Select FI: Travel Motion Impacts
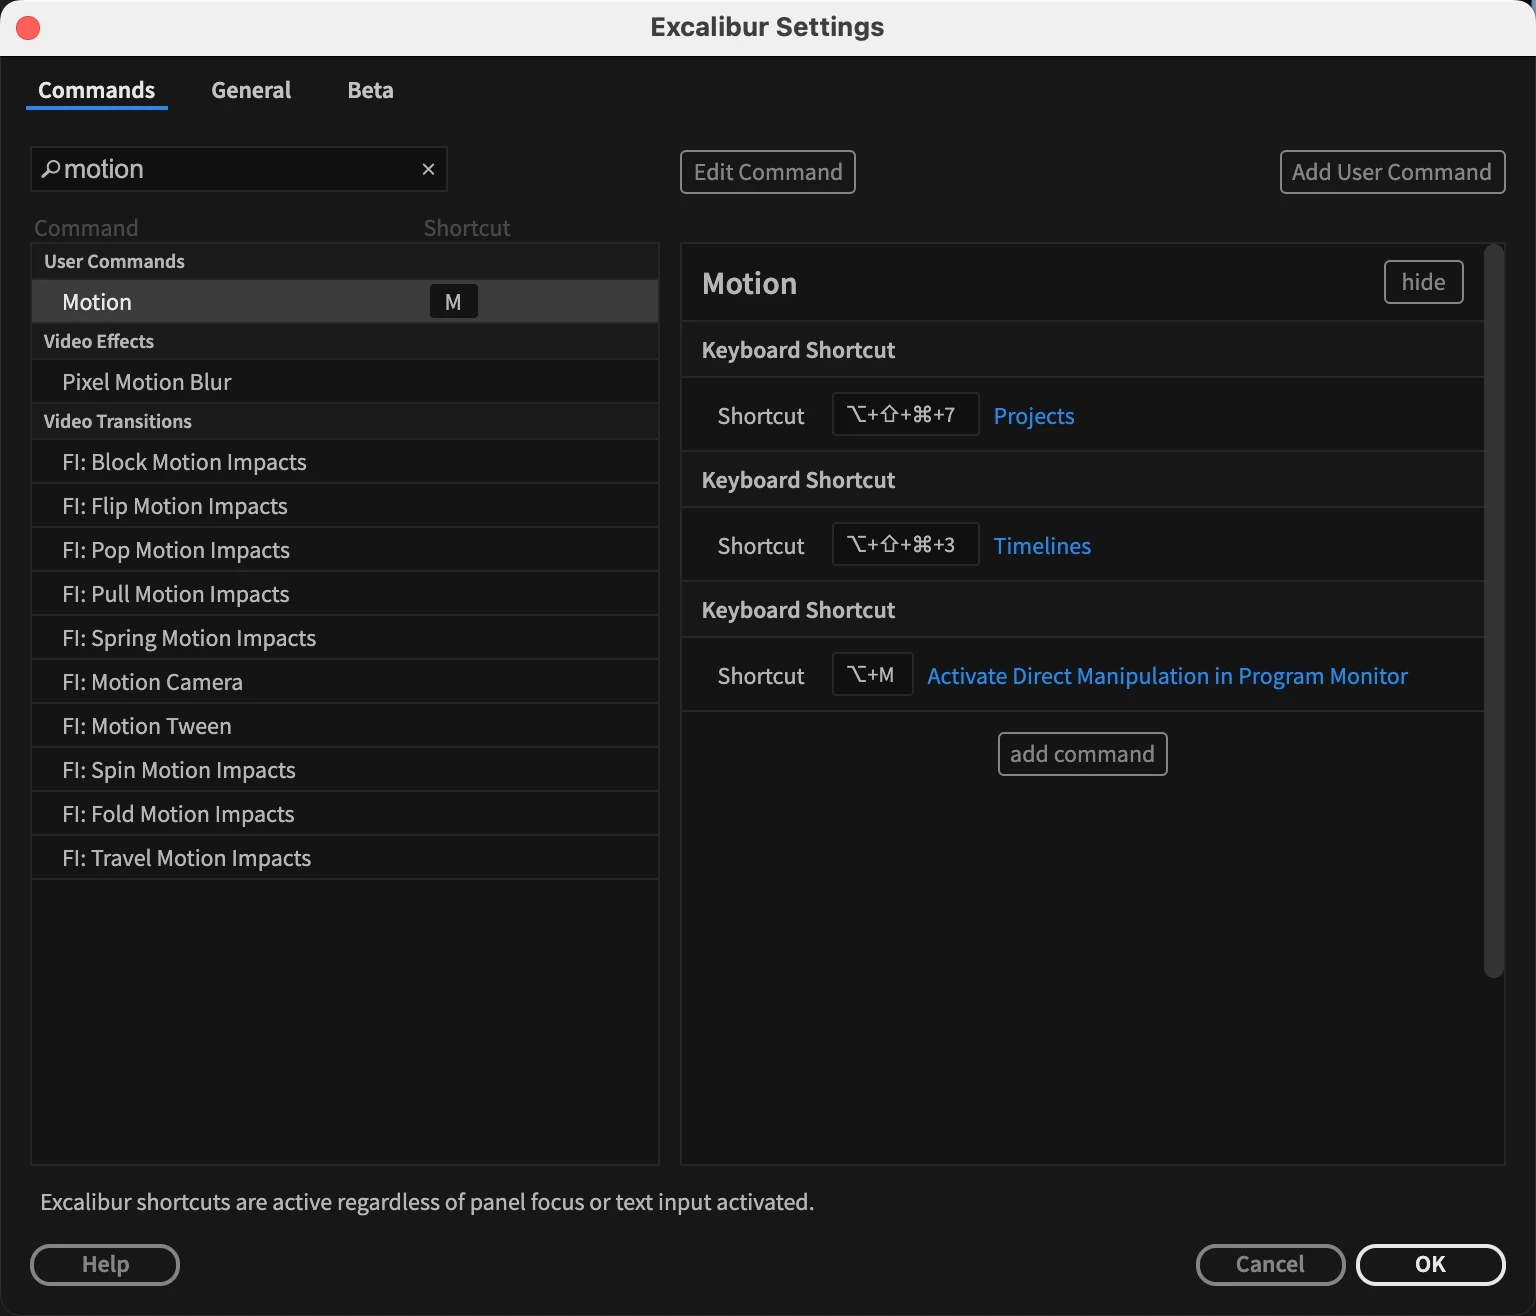1536x1316 pixels. [345, 858]
